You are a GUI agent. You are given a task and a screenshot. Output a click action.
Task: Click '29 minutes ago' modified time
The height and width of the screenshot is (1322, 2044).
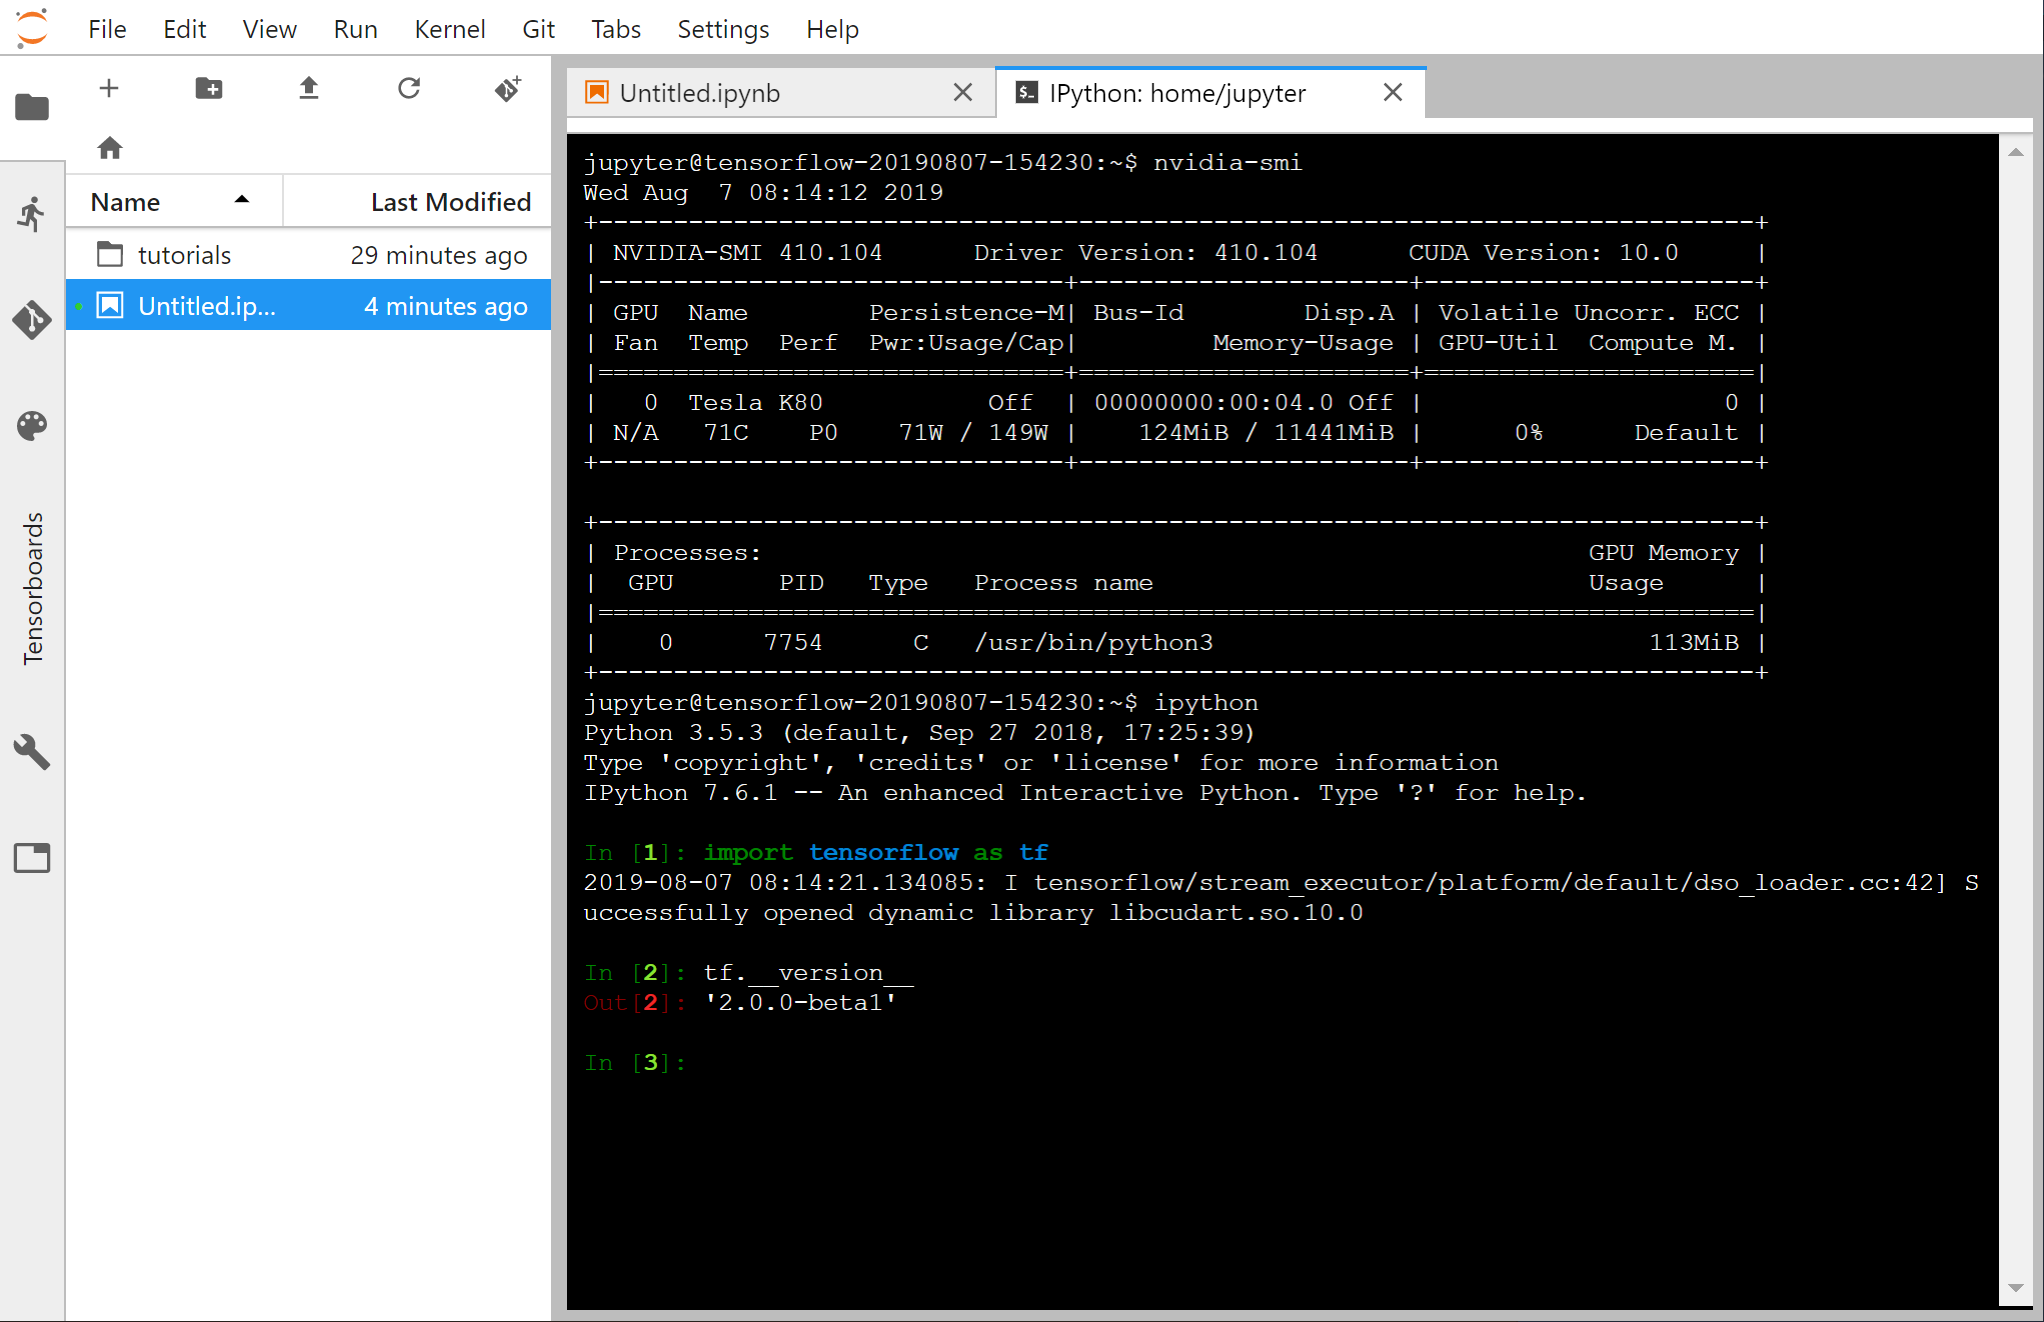coord(439,256)
